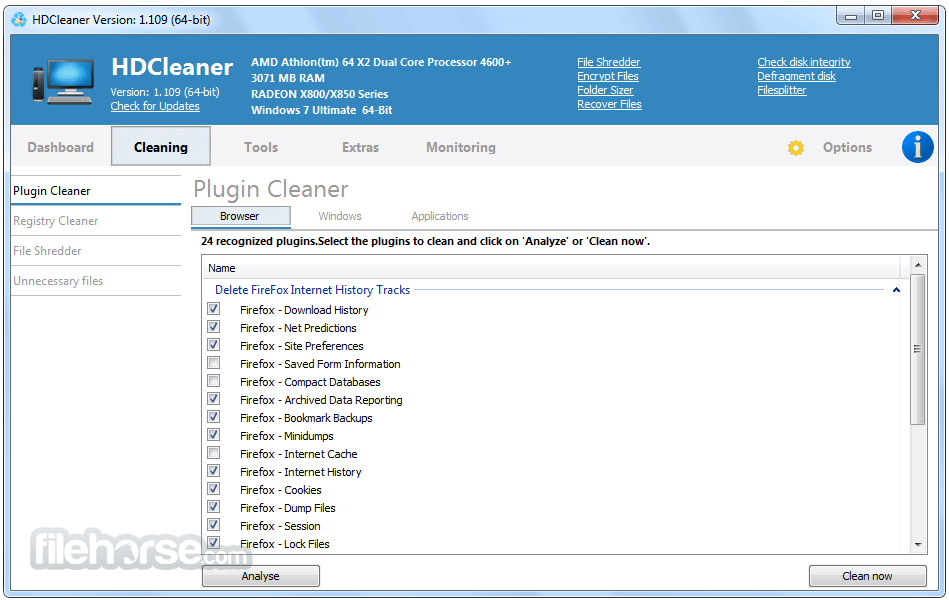Switch to the Tools tab
Screen dimensions: 949x600
click(x=261, y=147)
